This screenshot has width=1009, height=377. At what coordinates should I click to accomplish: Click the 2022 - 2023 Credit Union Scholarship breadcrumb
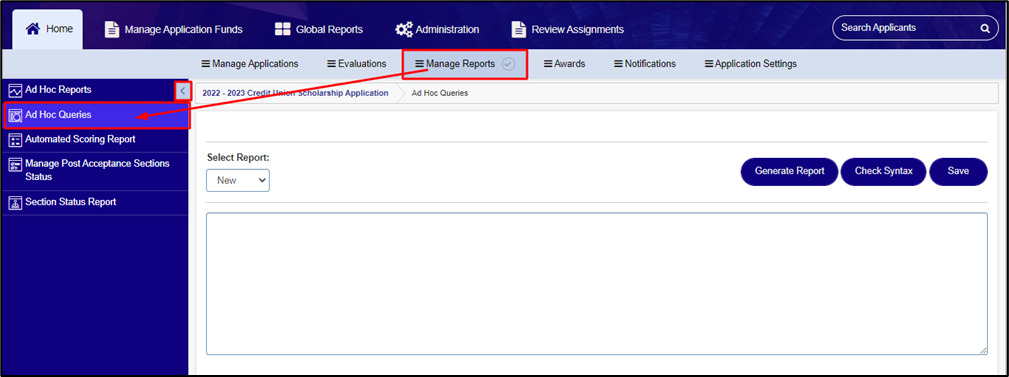295,93
